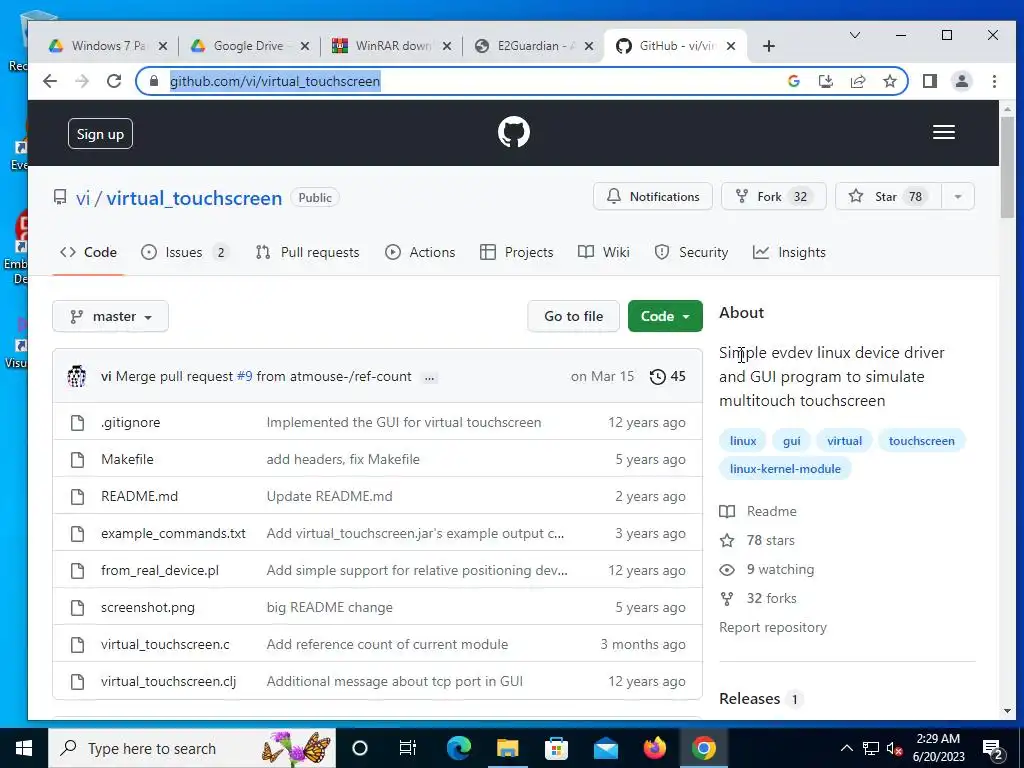Fork the repository
1024x768 pixels.
(x=773, y=197)
